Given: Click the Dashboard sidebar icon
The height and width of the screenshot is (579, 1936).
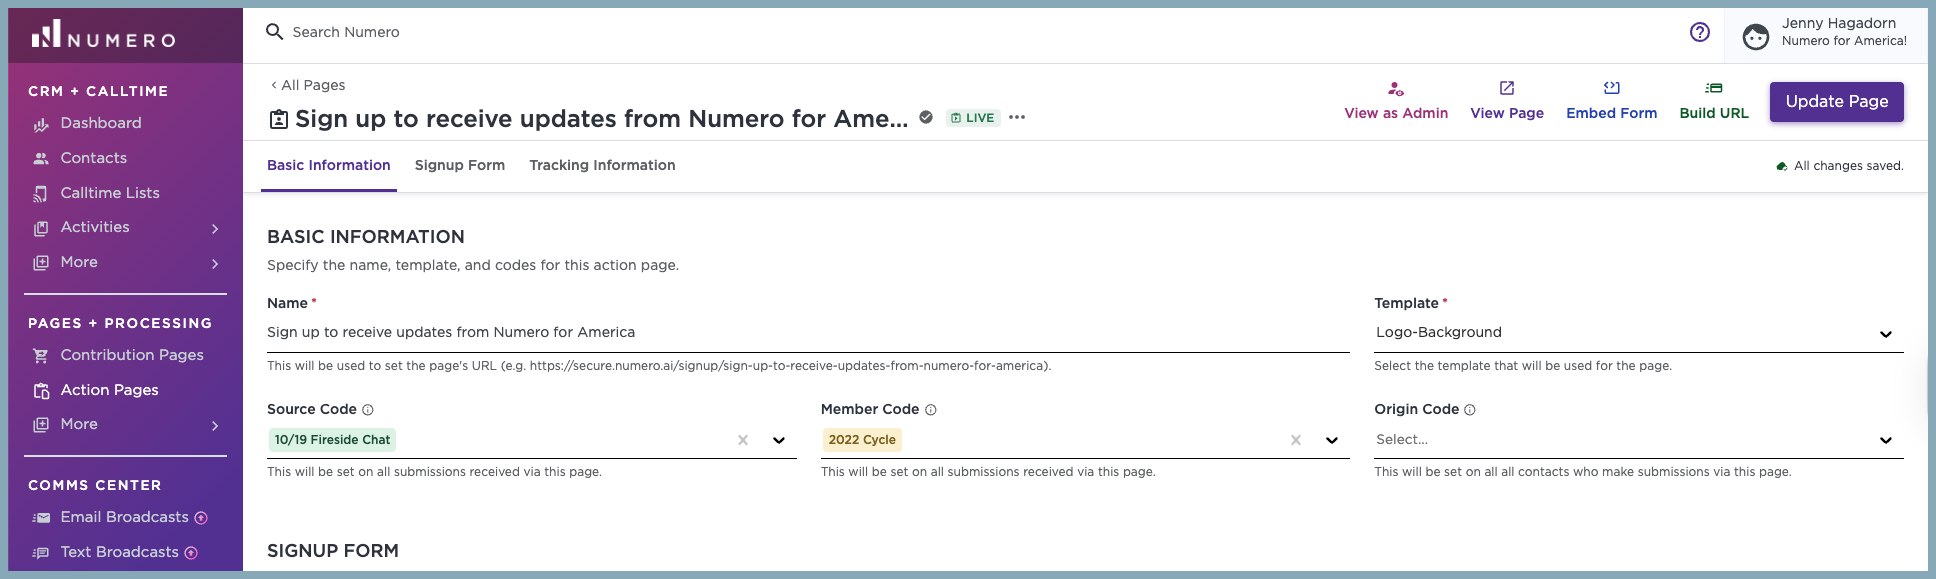Looking at the screenshot, I should coord(41,124).
